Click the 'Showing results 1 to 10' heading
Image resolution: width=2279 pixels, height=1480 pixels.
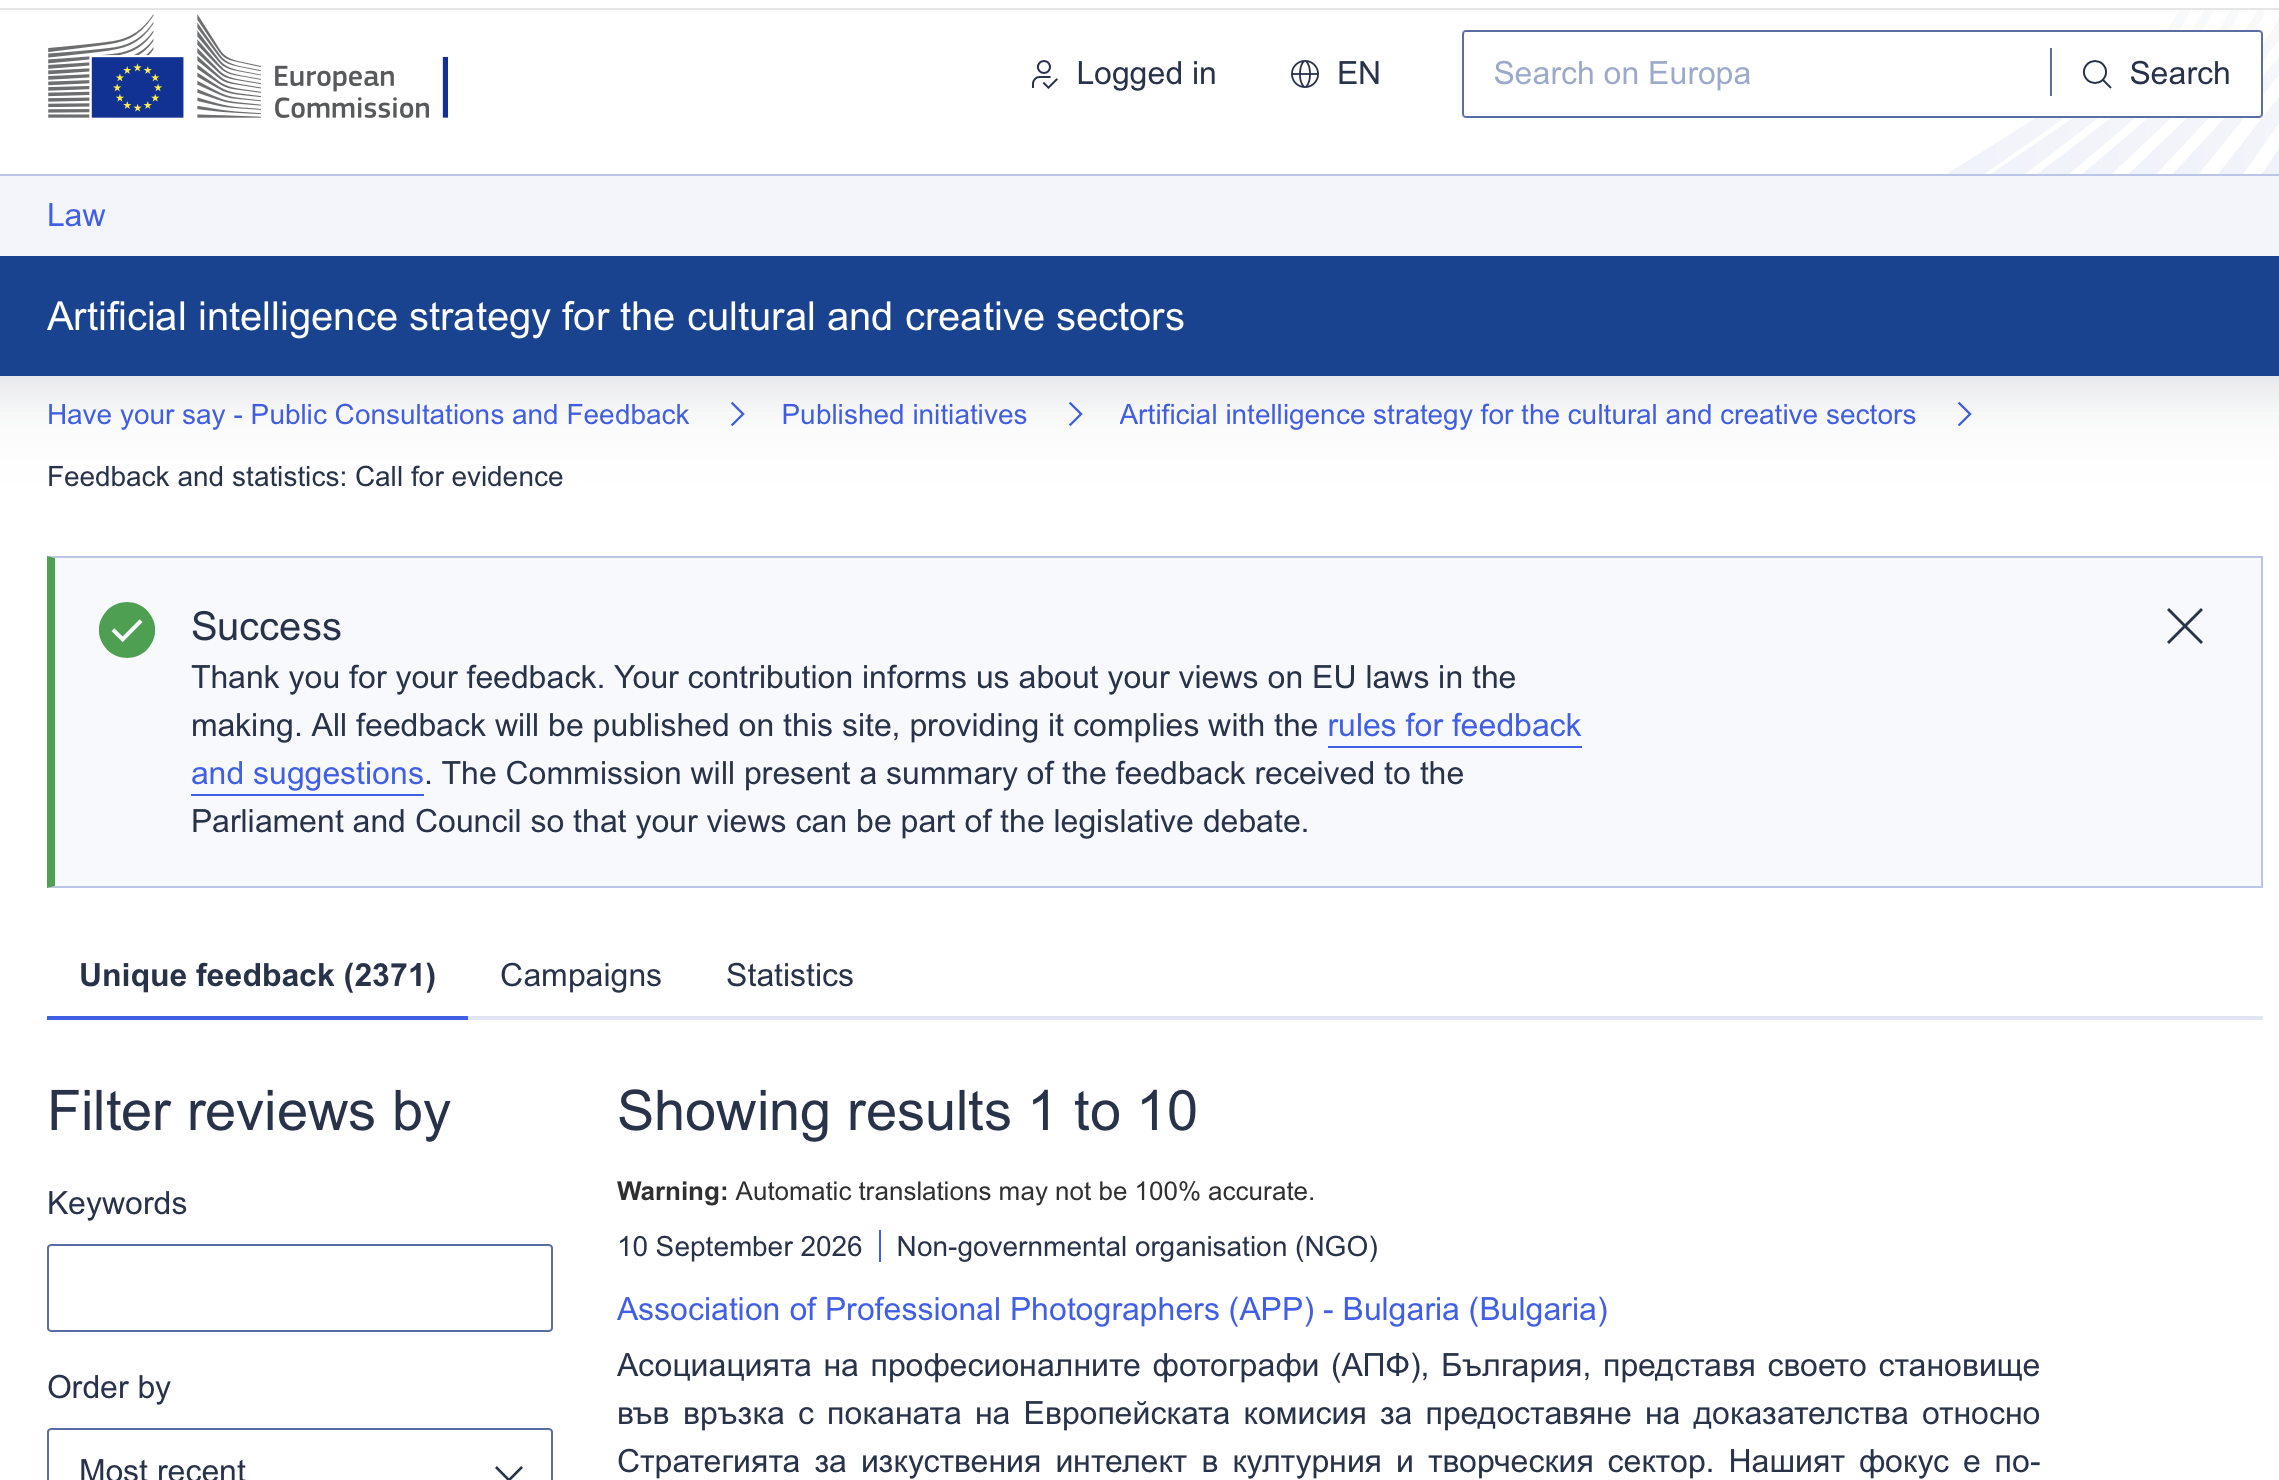coord(907,1111)
